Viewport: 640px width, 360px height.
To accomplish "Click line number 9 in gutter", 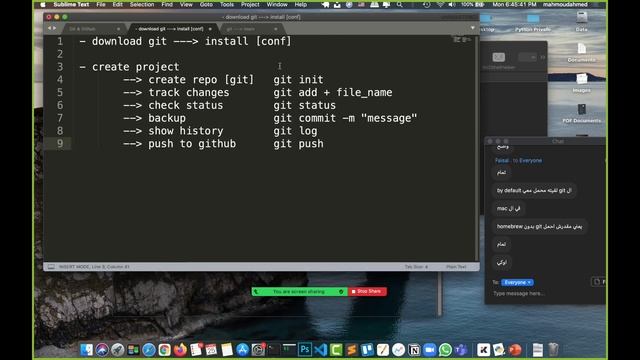I will tap(60, 144).
